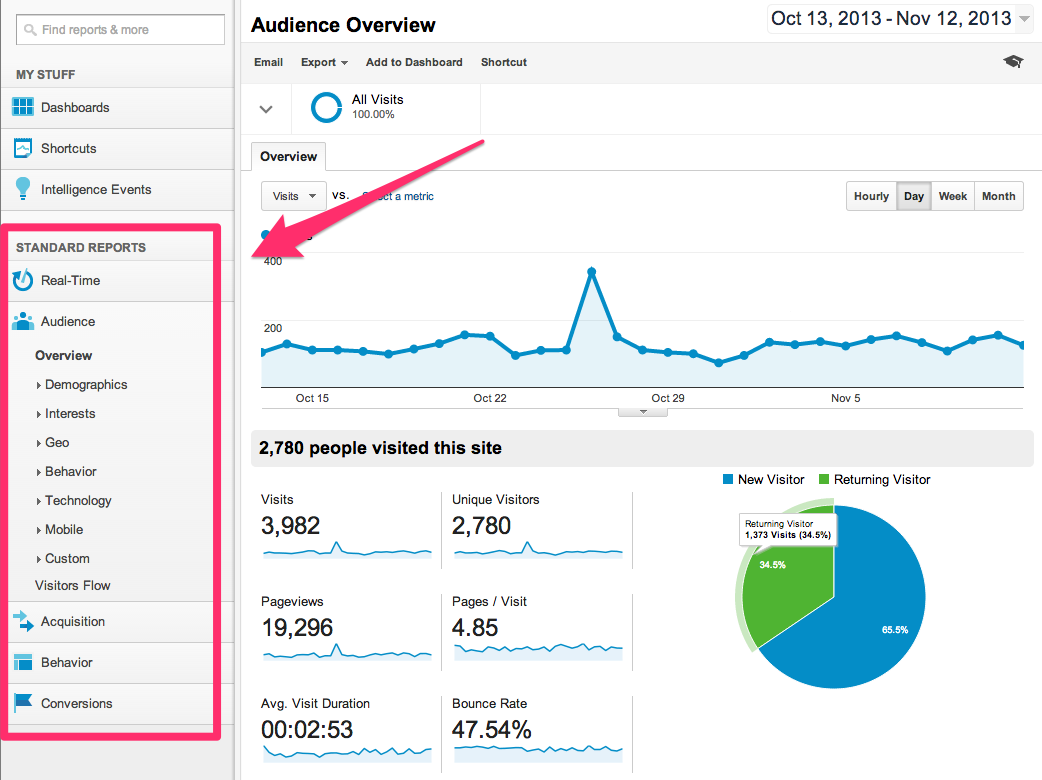Viewport: 1042px width, 780px height.
Task: Open the date range selector
Action: tap(897, 18)
